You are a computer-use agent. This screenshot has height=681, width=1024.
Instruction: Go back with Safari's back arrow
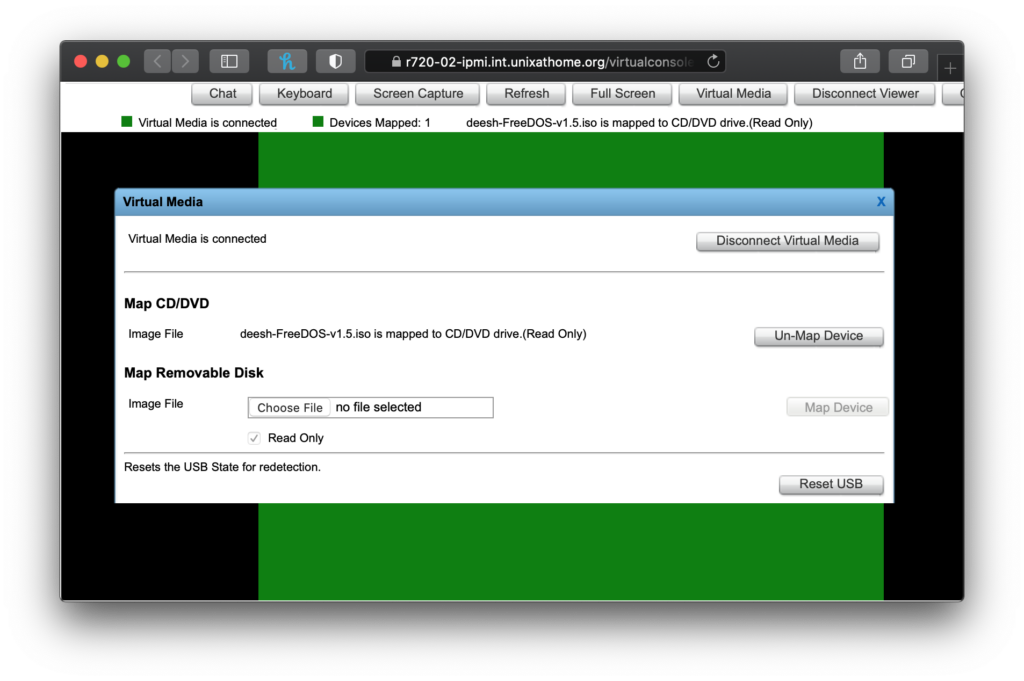pos(157,61)
